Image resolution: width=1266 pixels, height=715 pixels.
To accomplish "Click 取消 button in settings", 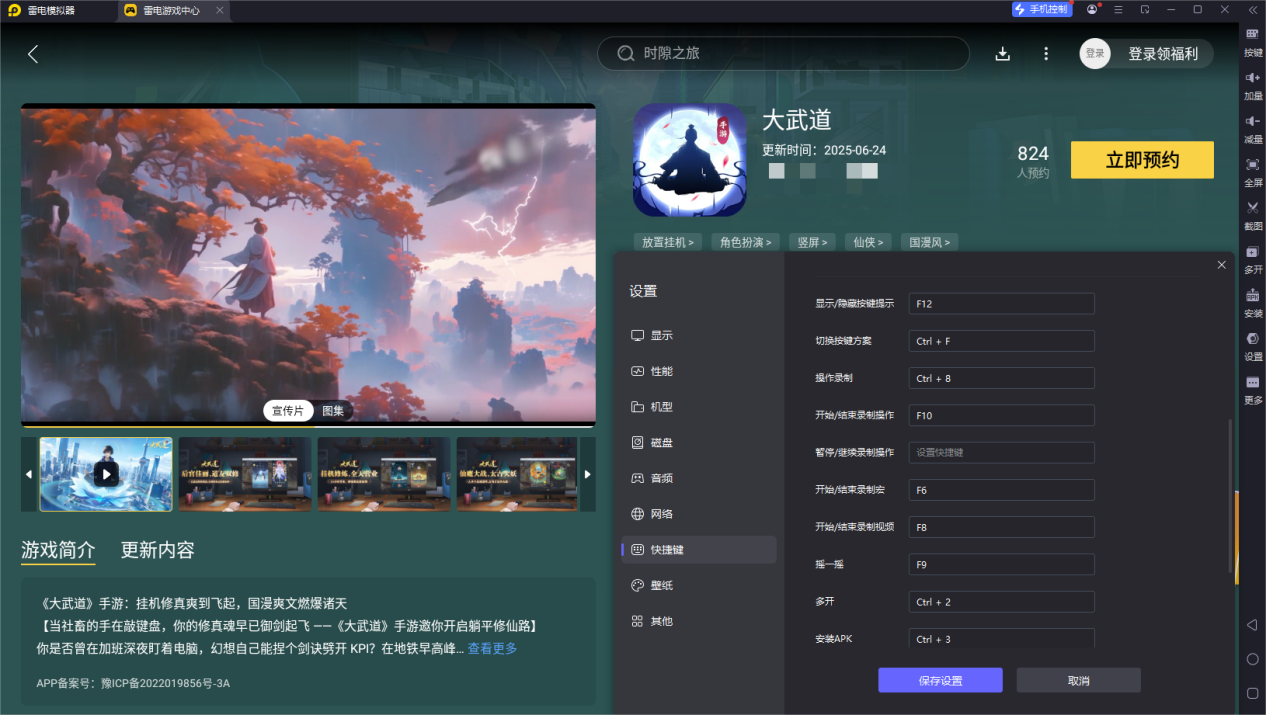I will click(1078, 681).
